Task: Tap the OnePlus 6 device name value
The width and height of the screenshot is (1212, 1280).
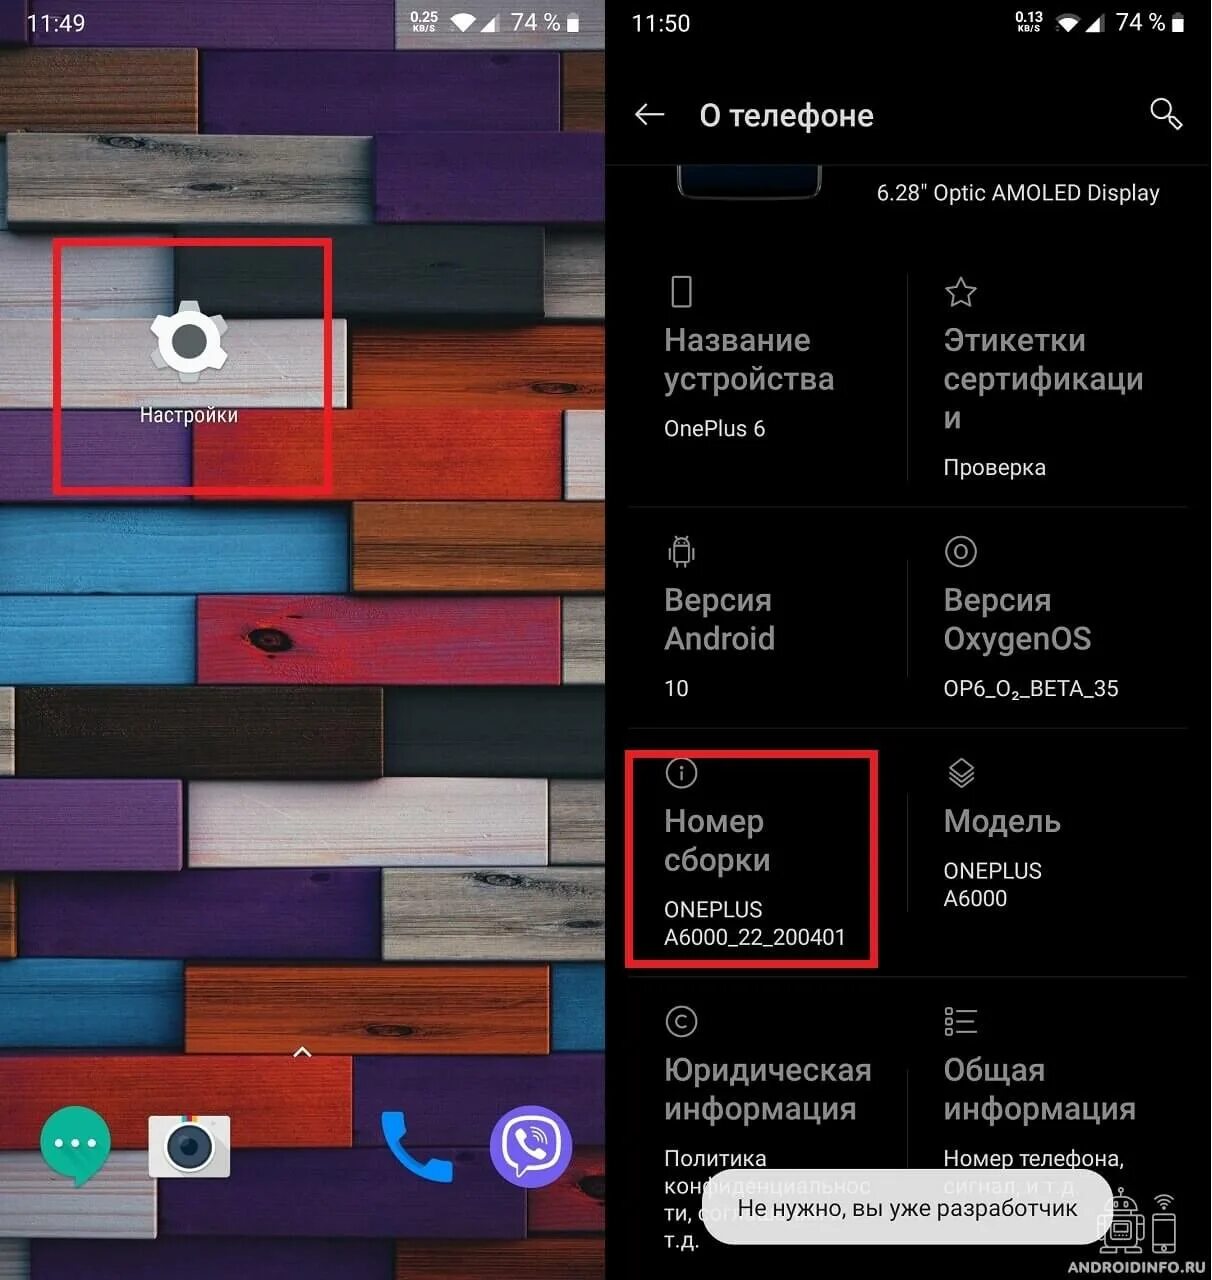Action: (x=714, y=428)
